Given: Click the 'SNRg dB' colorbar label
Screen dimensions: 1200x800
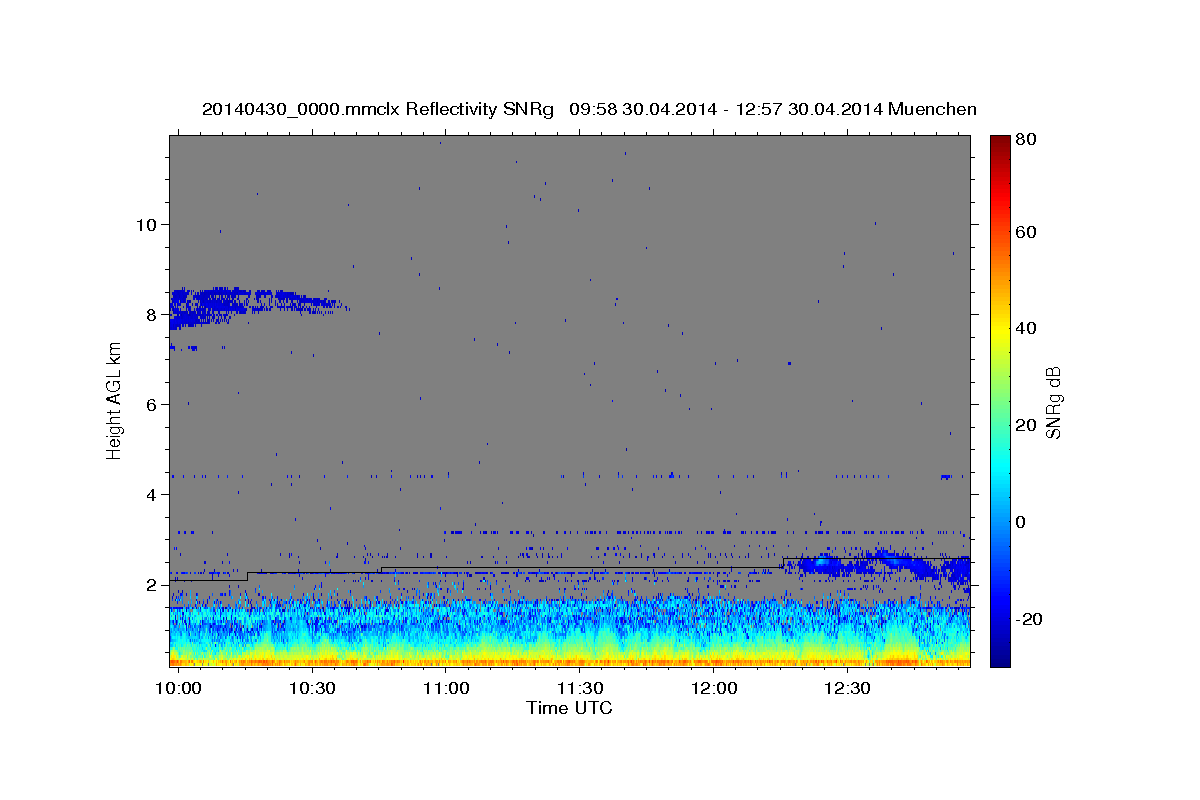Looking at the screenshot, I should (1053, 402).
